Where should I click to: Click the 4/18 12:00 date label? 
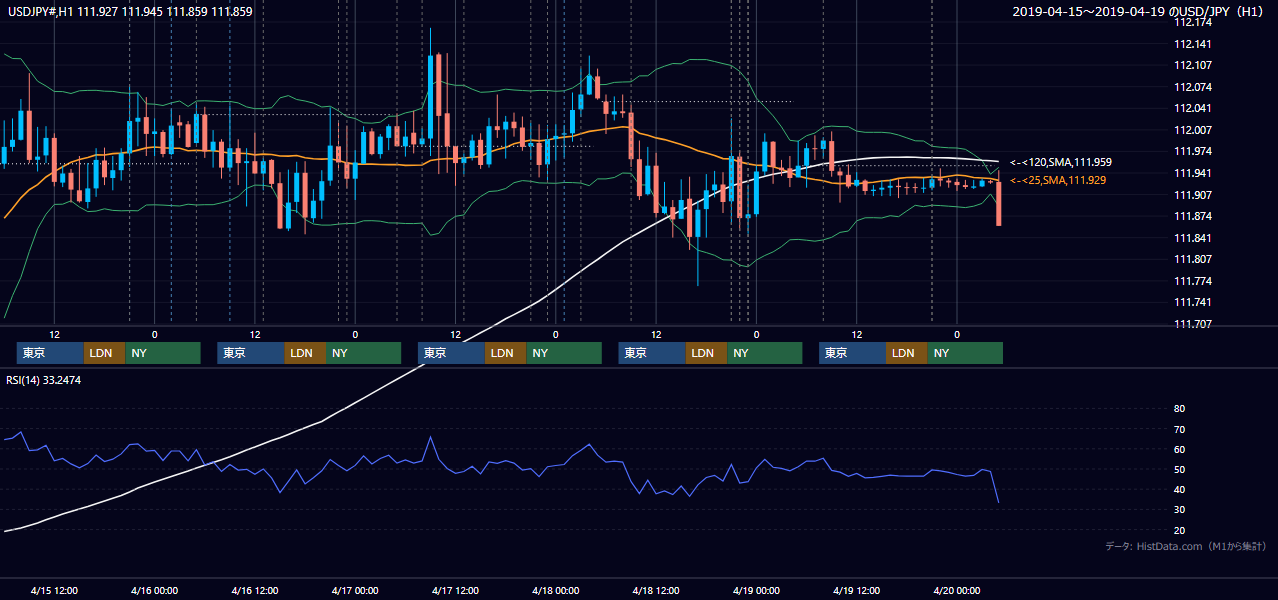(x=656, y=590)
